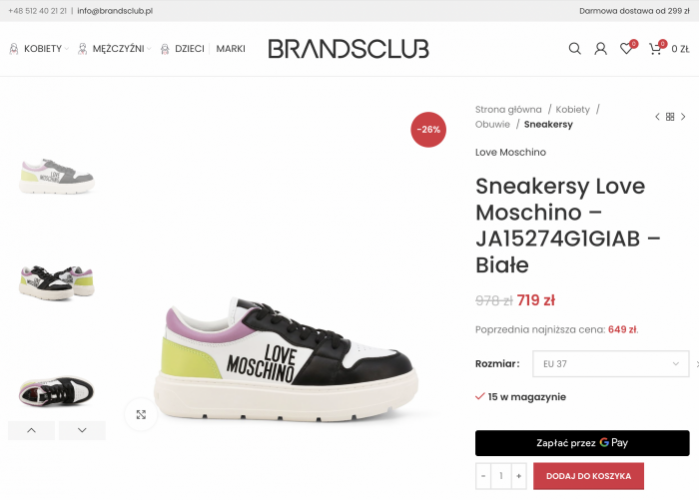Viewport: 700px width, 500px height.
Task: Increase quantity with plus button
Action: pyautogui.click(x=519, y=476)
